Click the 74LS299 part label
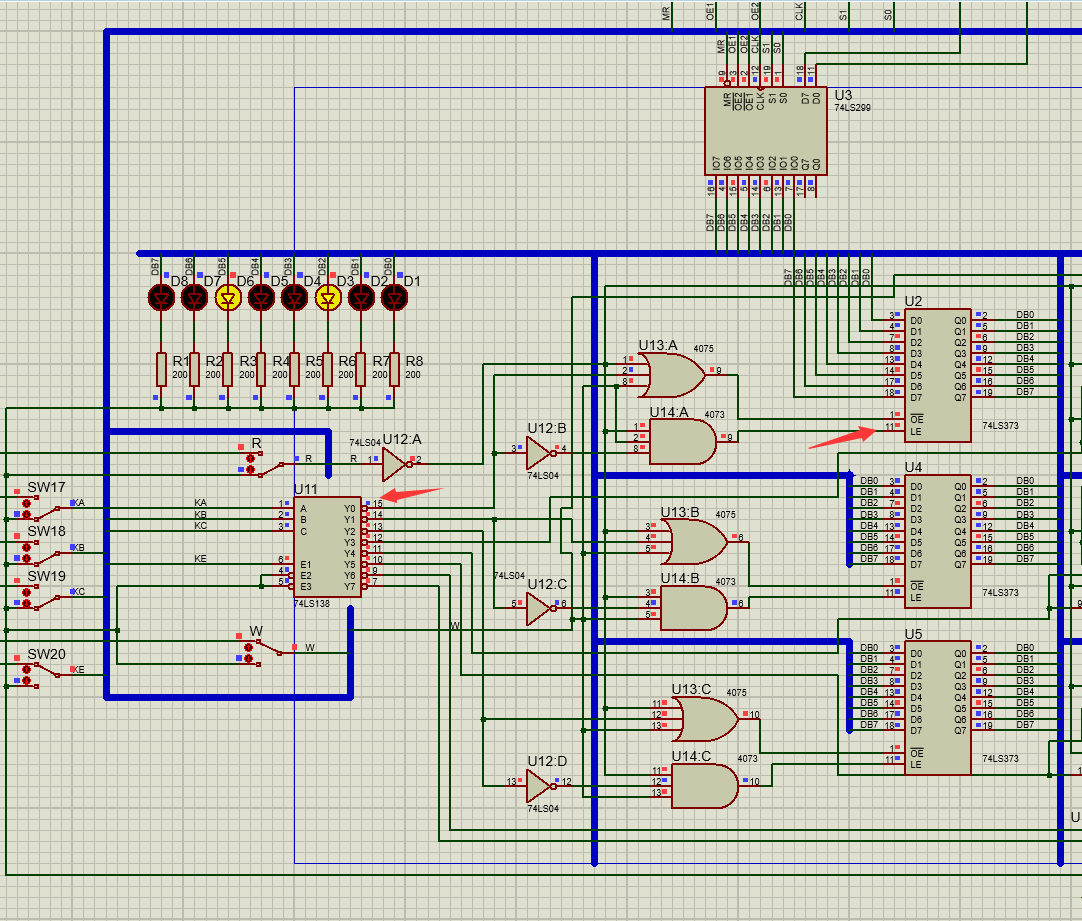Screen dimensions: 1082x921 (x=852, y=108)
